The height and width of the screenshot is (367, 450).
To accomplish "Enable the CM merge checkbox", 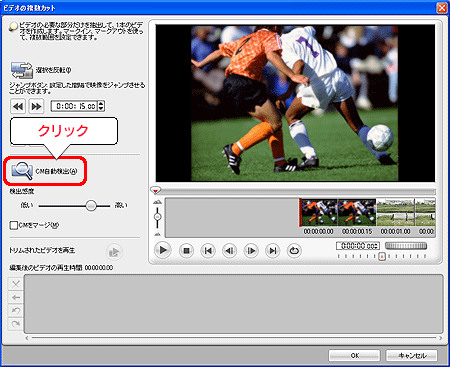I will tap(14, 225).
